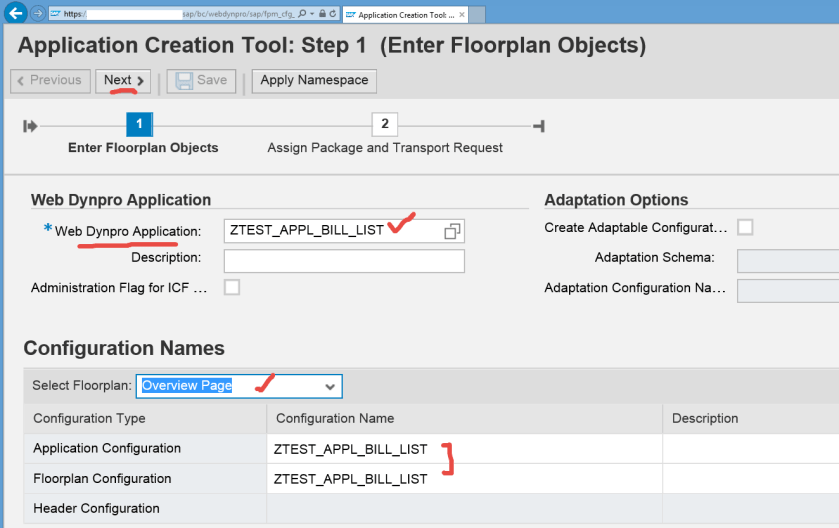Click roadmap step 1 marker

pos(139,125)
